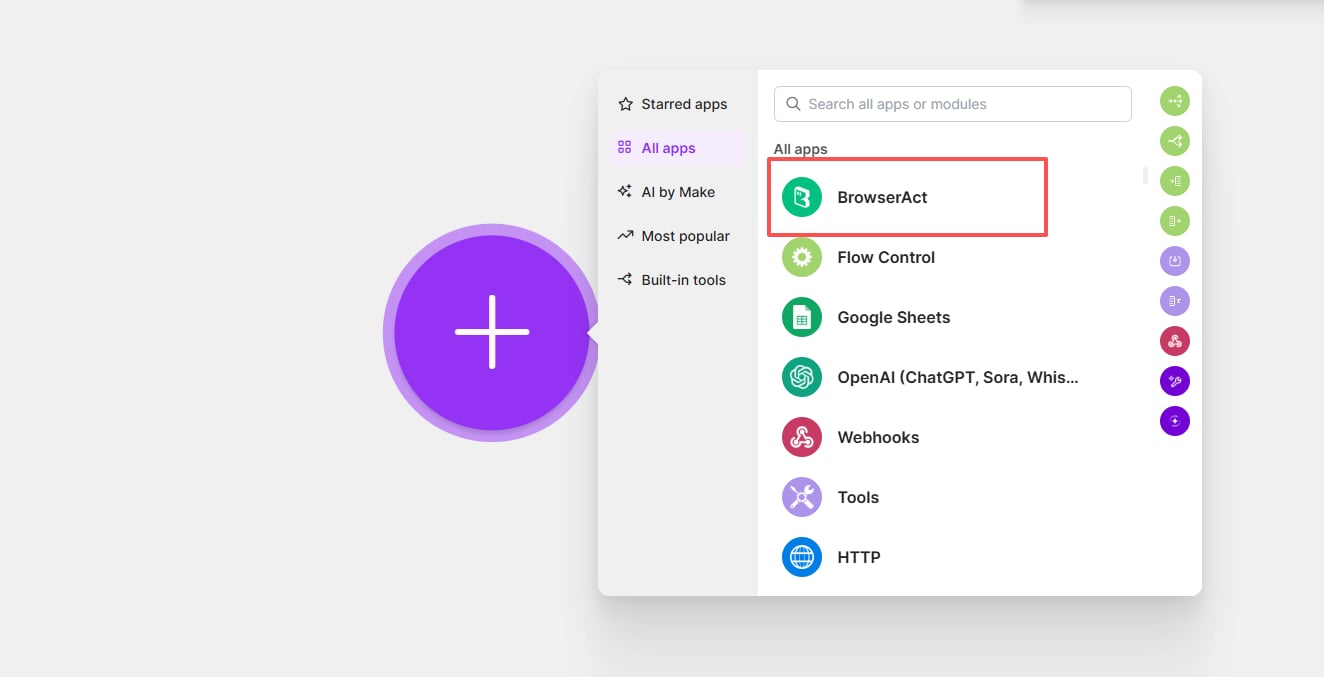Select the Flow Control app label
This screenshot has height=677, width=1324.
point(886,257)
